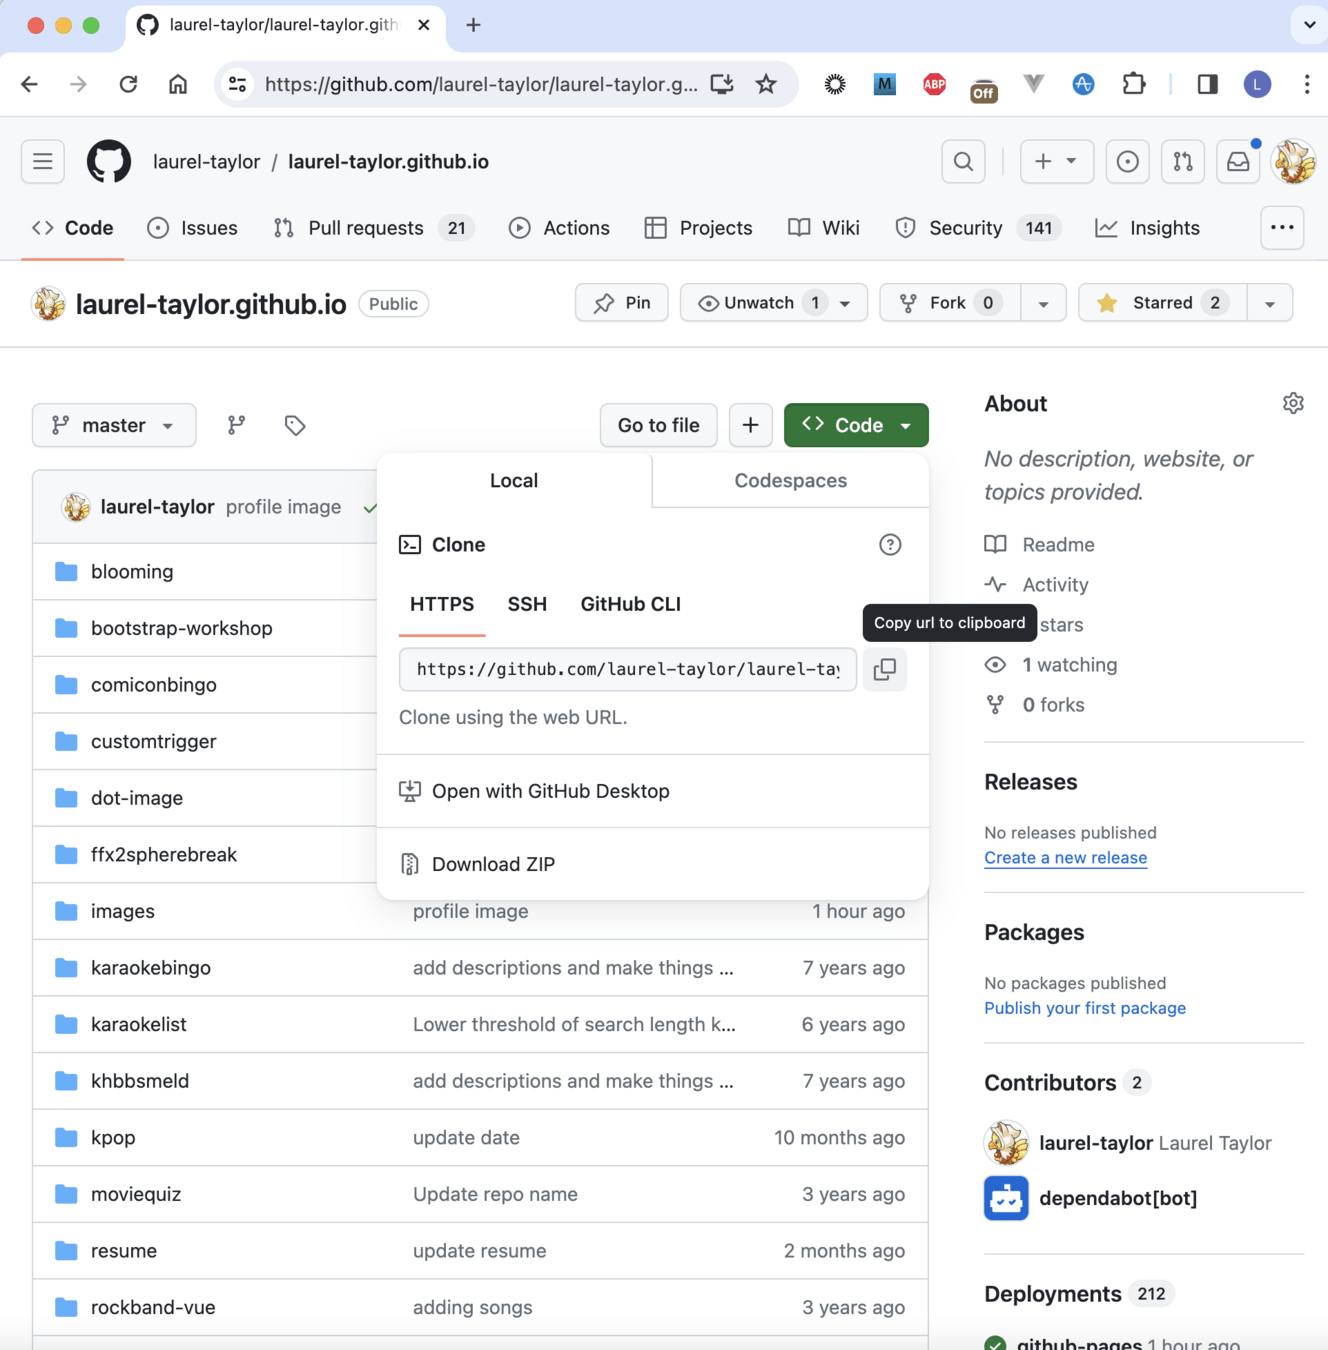Open dependabot[bot] contributor profile
The height and width of the screenshot is (1350, 1328).
[x=1118, y=1198]
